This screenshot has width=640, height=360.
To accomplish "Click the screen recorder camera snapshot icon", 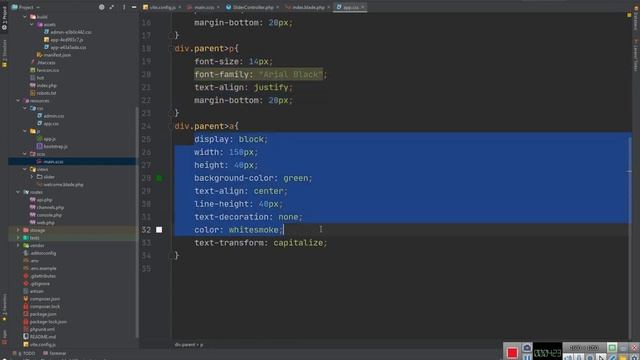I will coord(527,348).
